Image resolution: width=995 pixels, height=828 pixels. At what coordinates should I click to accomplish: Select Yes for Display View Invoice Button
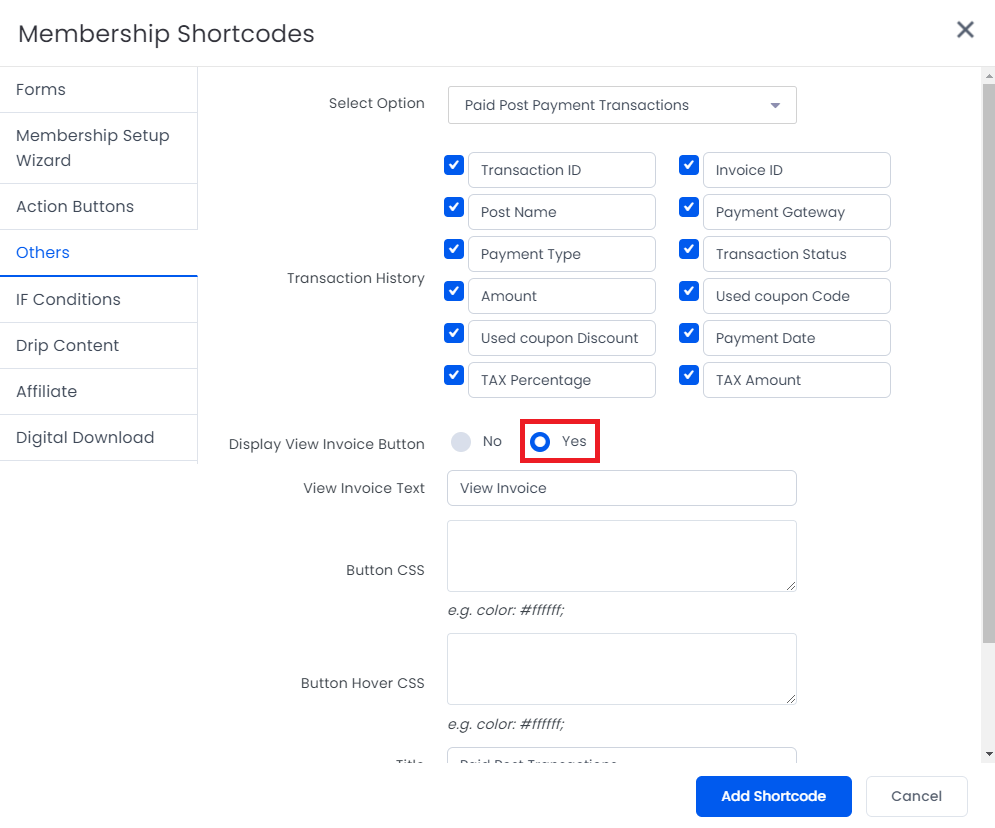[x=540, y=442]
